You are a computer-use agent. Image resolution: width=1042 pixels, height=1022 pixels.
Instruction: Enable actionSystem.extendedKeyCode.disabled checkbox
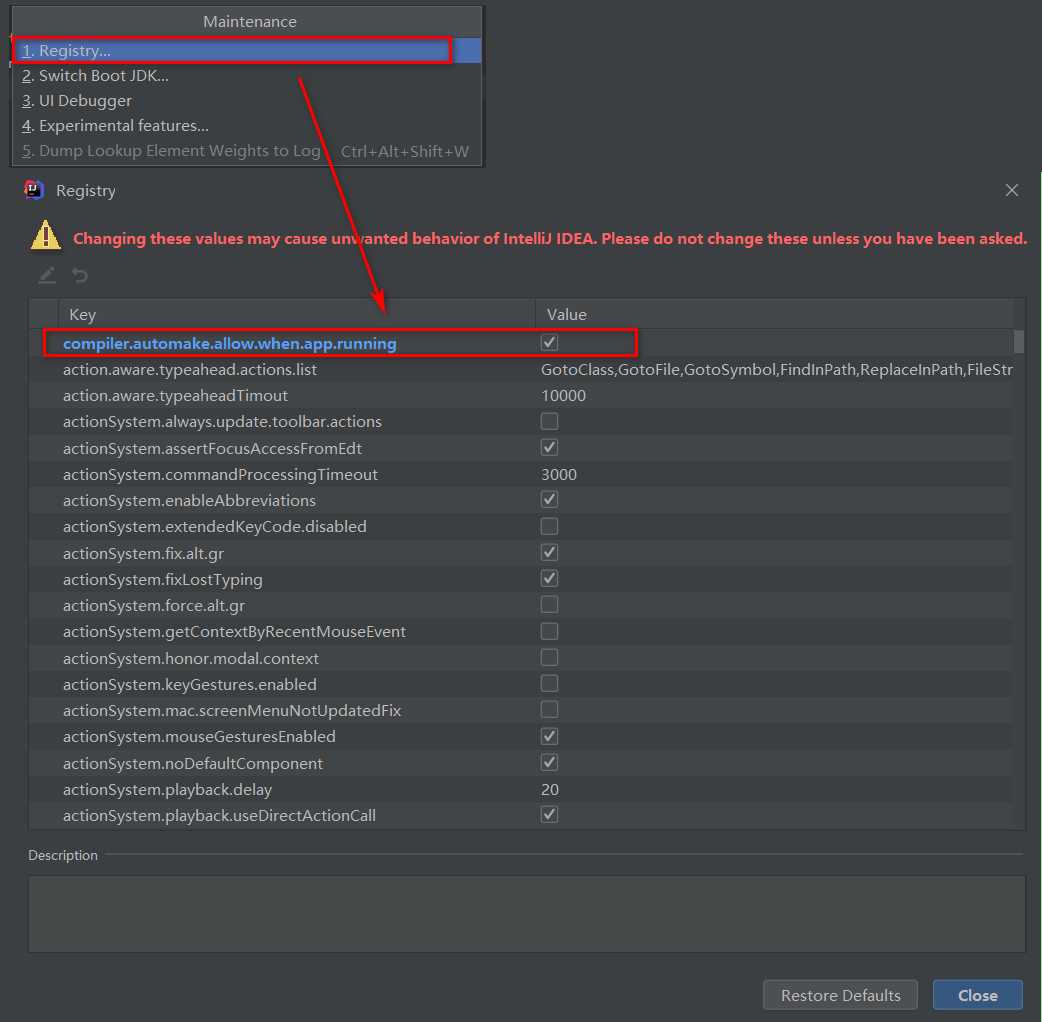[x=550, y=526]
